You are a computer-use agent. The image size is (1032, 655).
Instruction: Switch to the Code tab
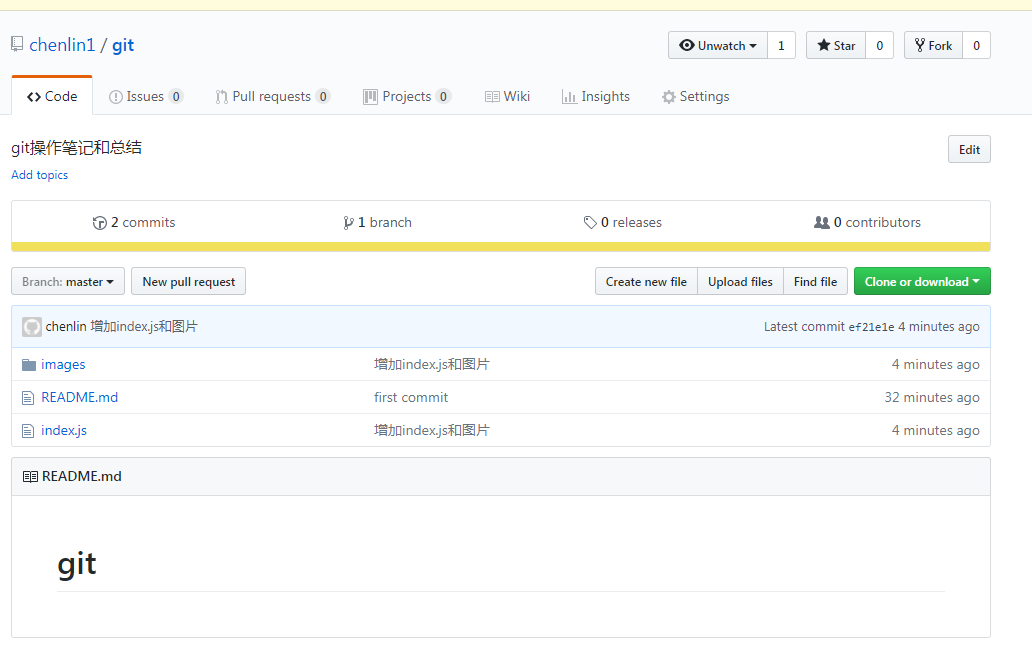[52, 96]
